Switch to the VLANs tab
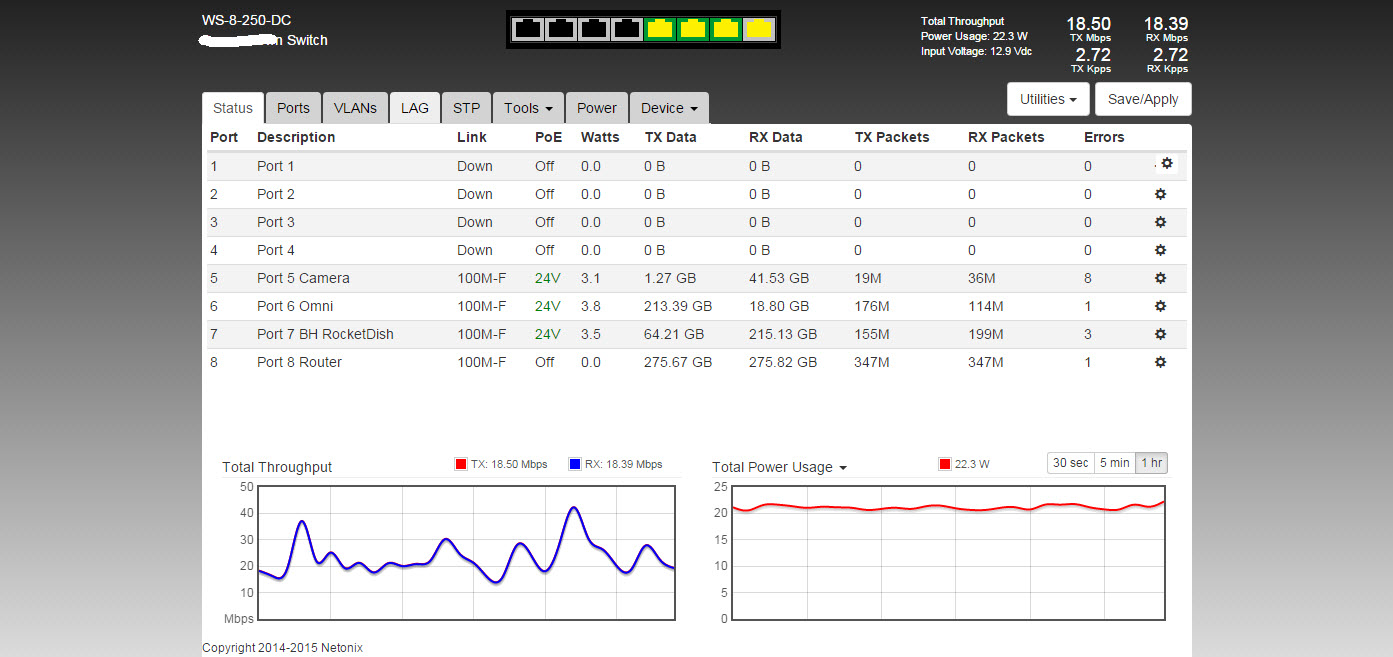This screenshot has height=657, width=1393. 355,108
